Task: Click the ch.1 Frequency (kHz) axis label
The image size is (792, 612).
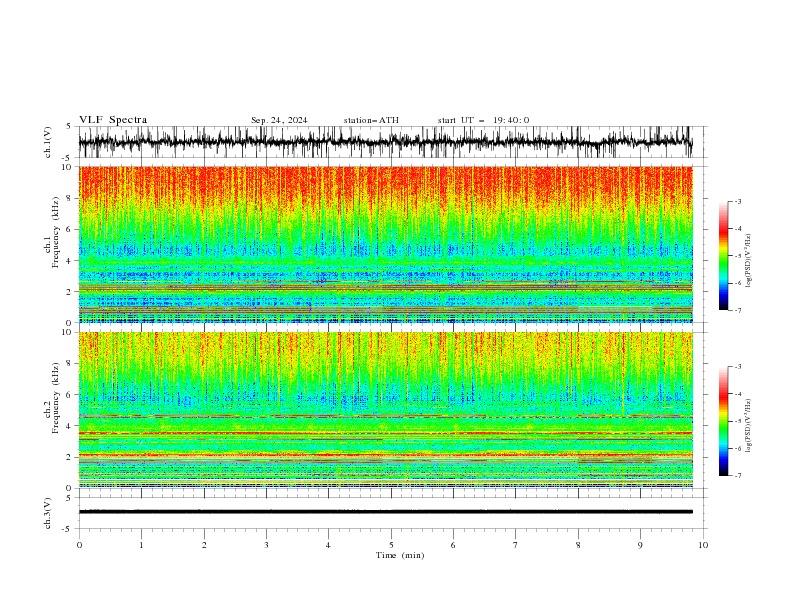Action: pos(52,232)
